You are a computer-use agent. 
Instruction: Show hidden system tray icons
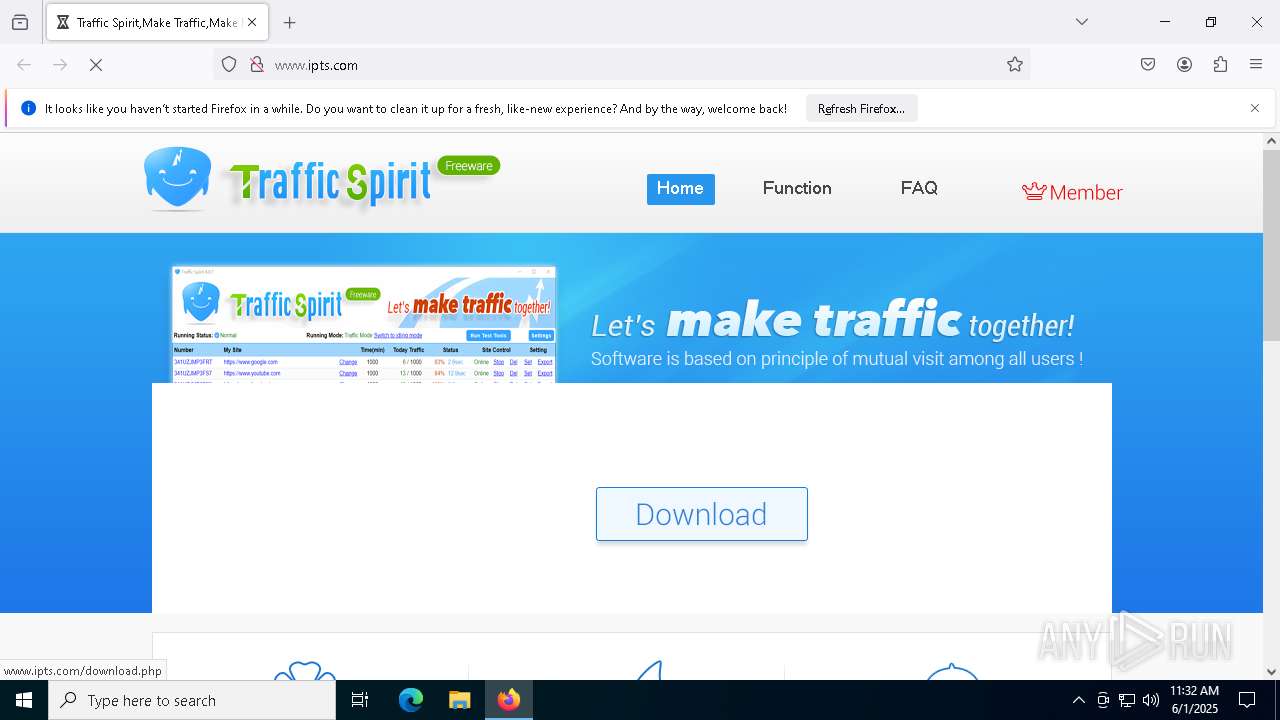(x=1078, y=700)
